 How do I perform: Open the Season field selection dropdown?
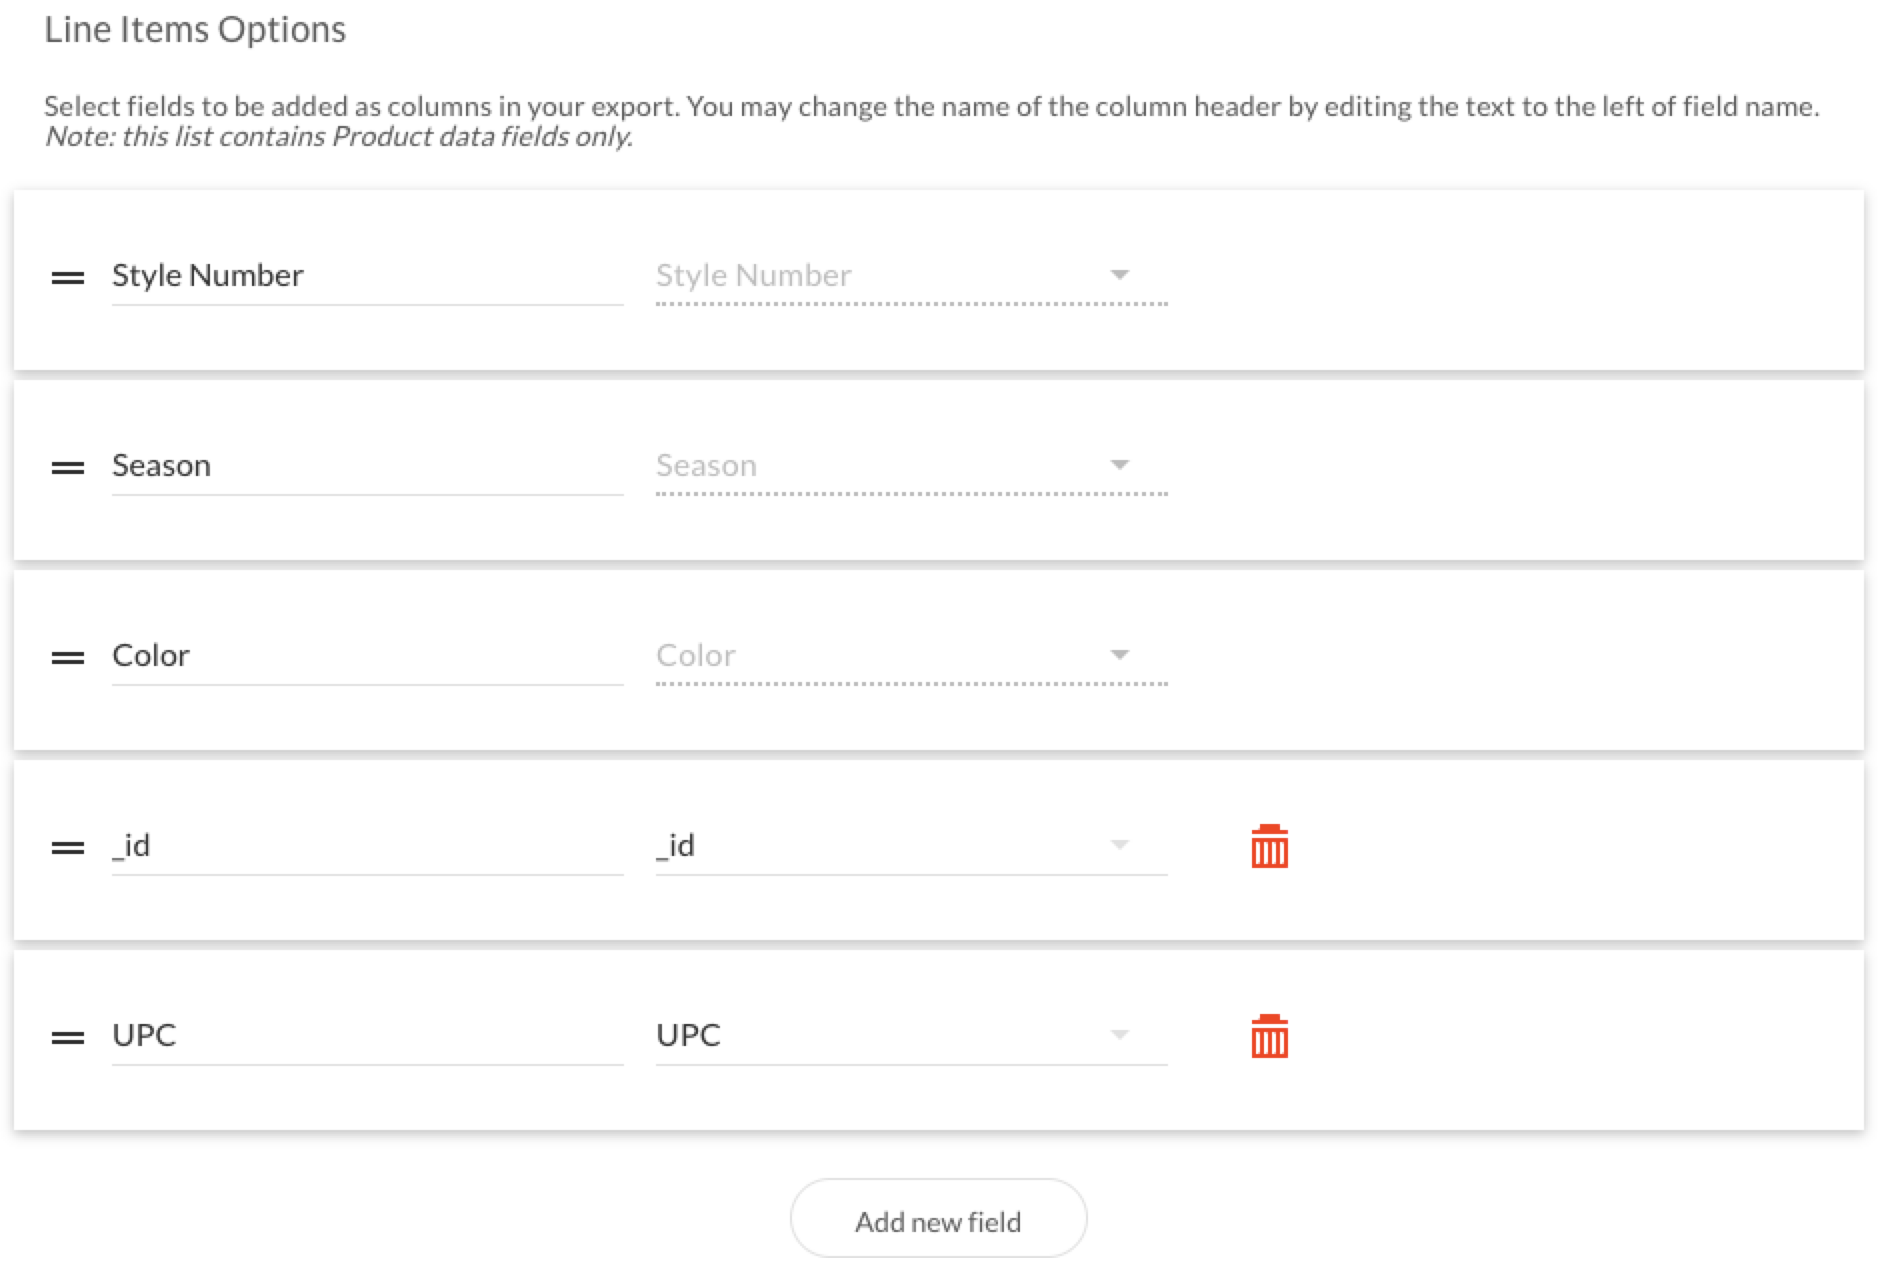1120,464
